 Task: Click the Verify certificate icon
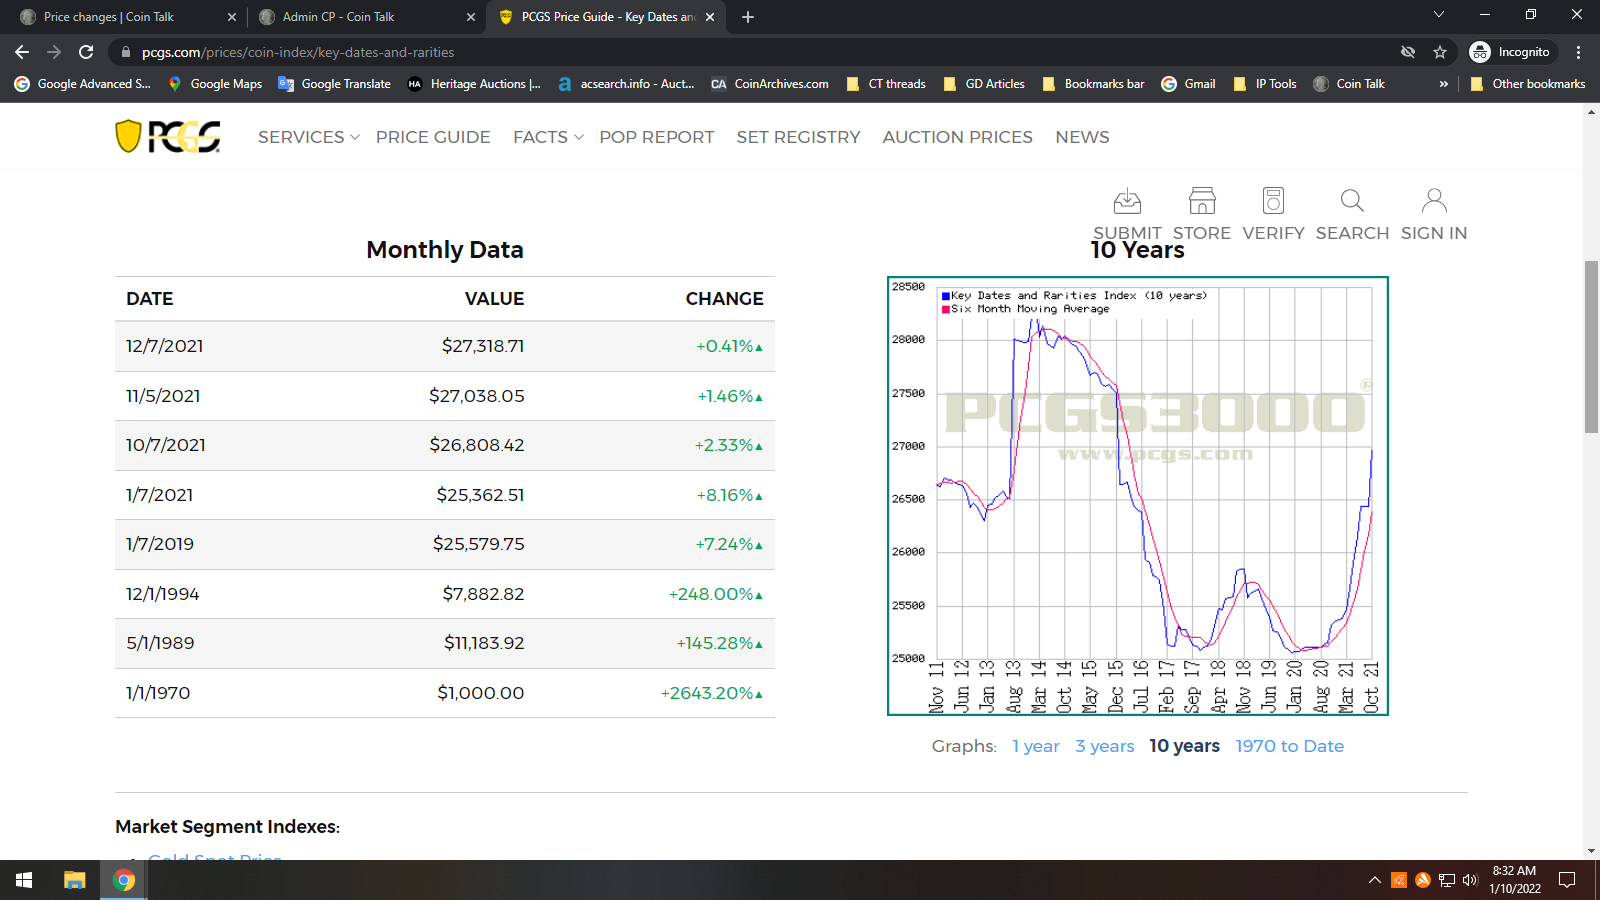1273,202
